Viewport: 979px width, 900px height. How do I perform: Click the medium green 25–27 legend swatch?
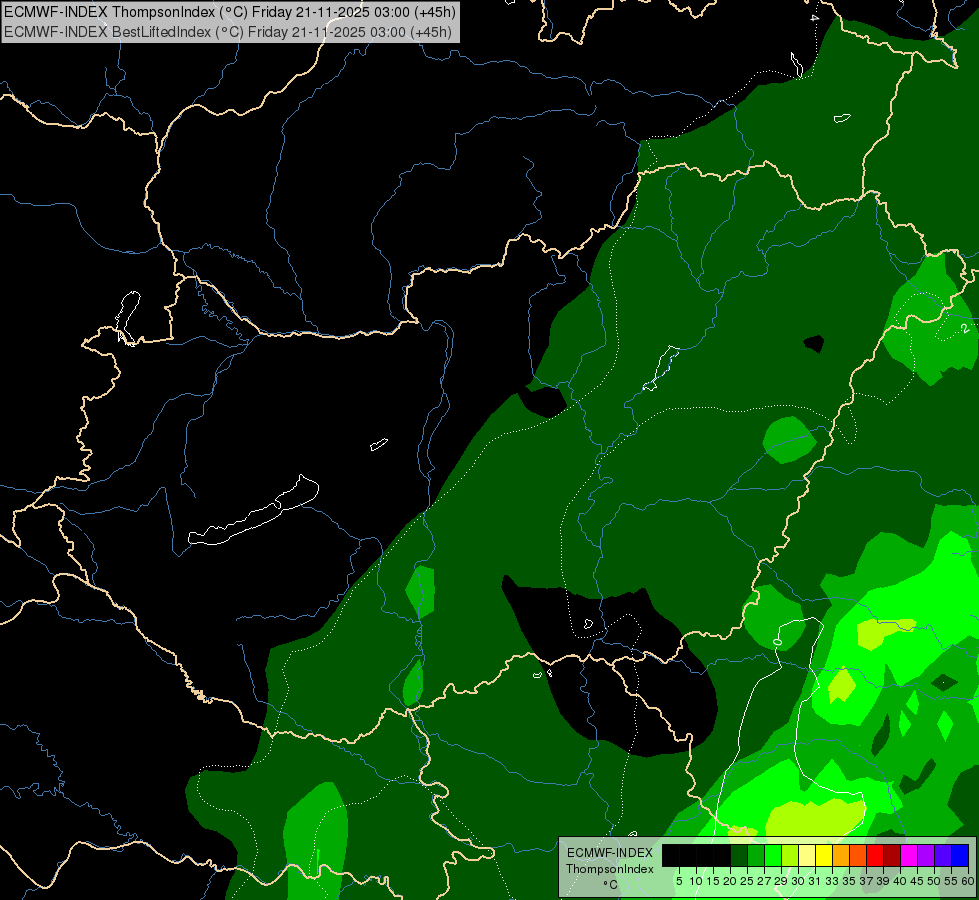coord(755,855)
